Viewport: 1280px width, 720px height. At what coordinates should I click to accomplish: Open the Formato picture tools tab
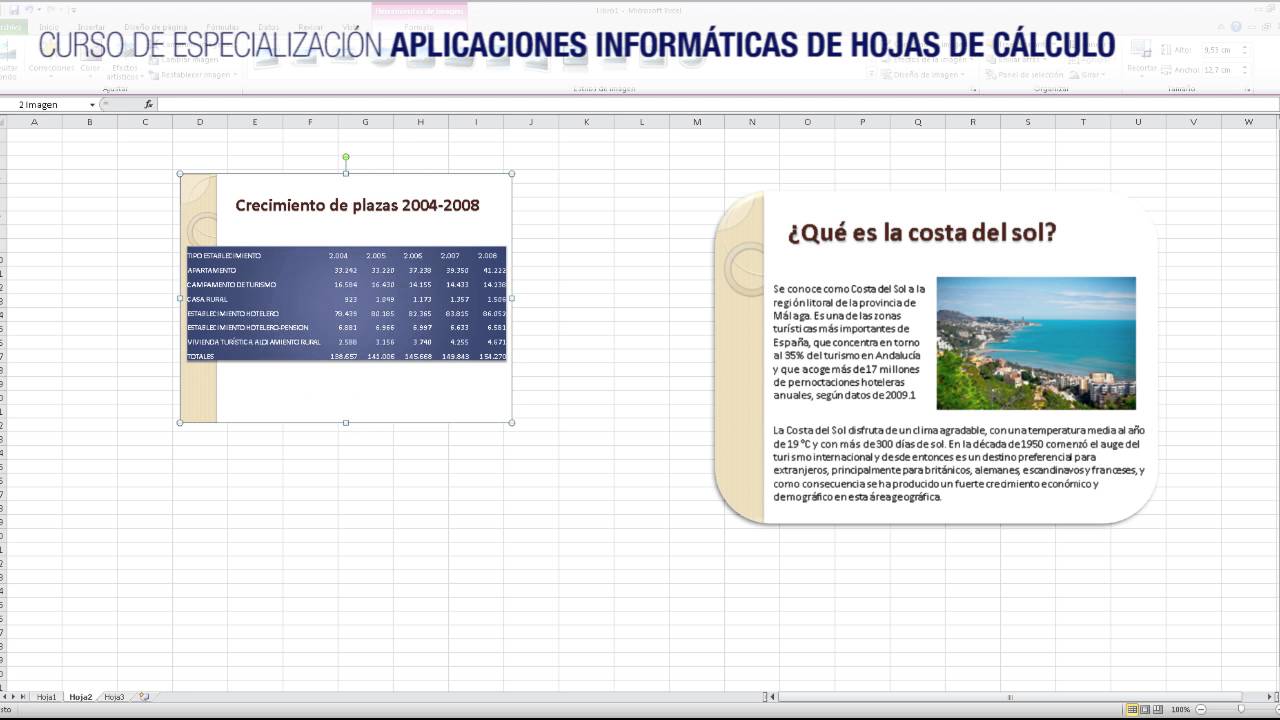coord(419,27)
